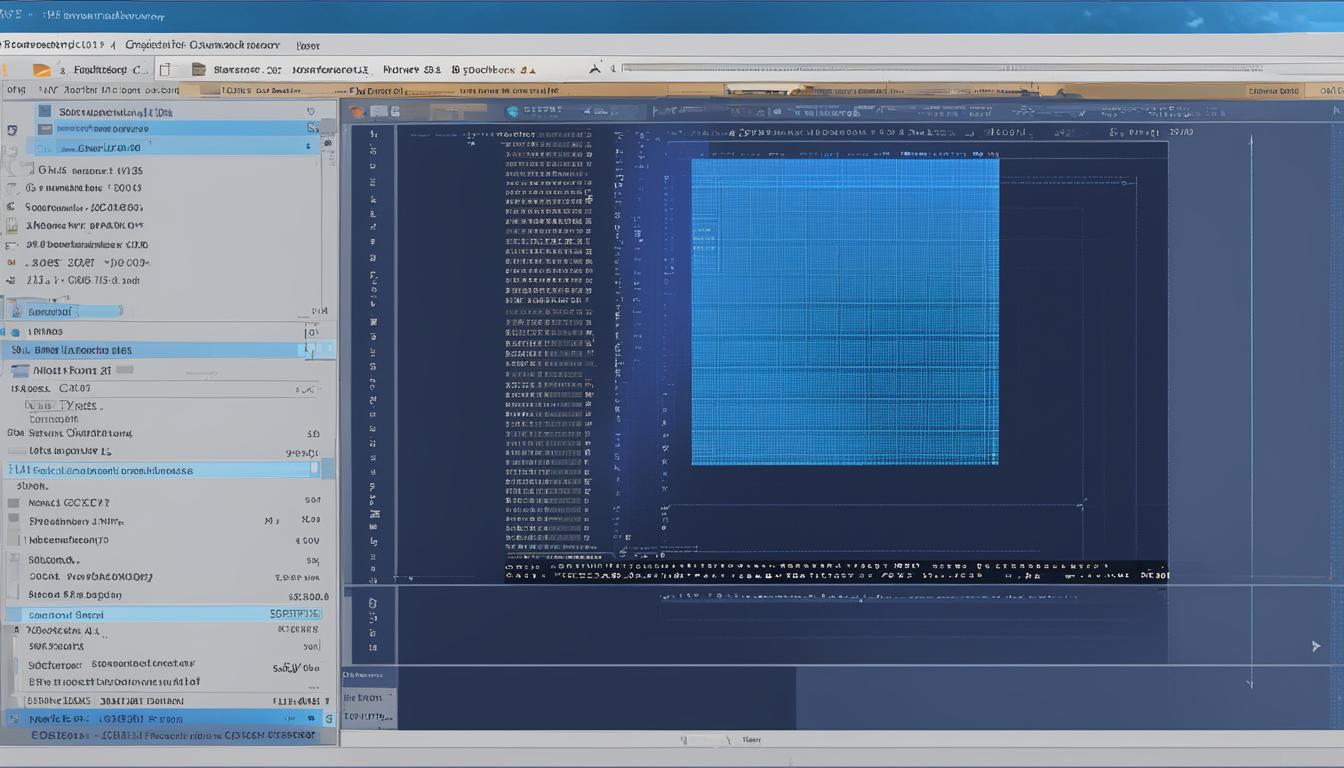Click the white play arrow at canvas right edge
Viewport: 1344px width, 768px height.
(x=1316, y=646)
